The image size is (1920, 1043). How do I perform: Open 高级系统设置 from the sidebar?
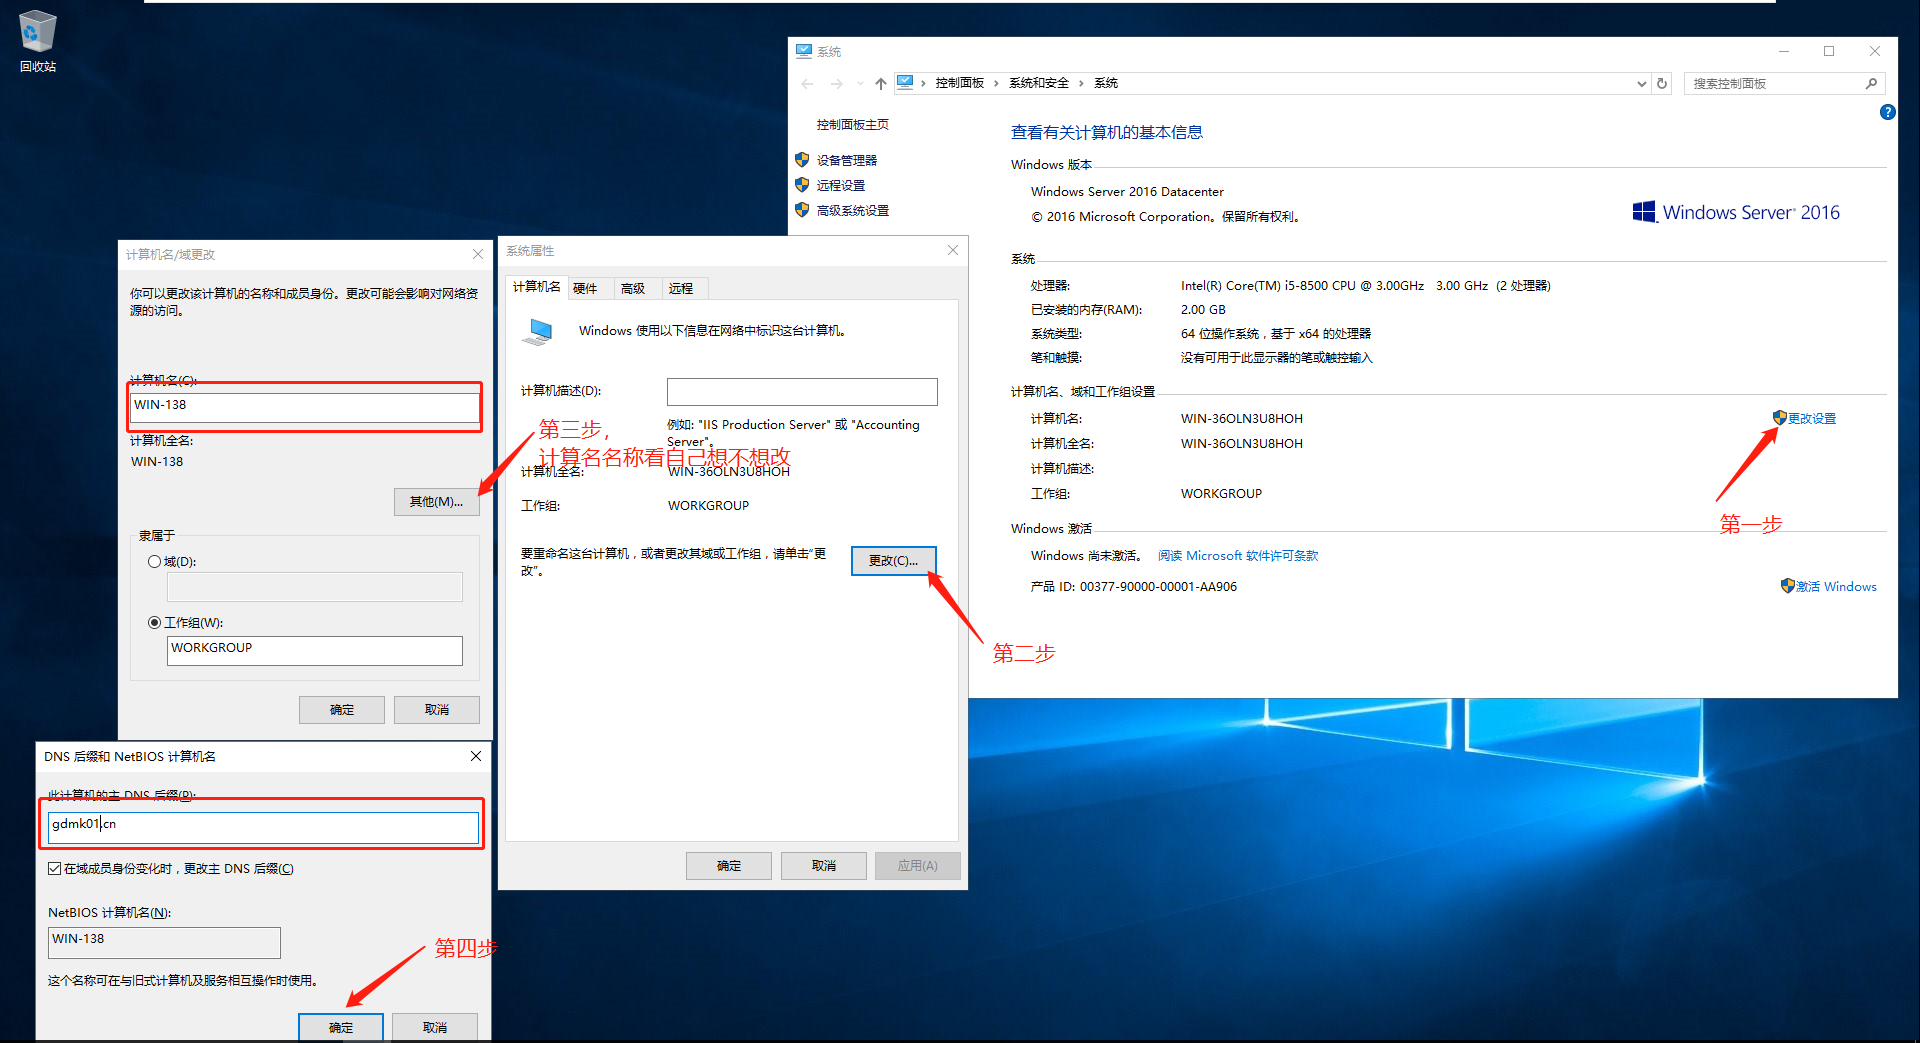coord(852,209)
